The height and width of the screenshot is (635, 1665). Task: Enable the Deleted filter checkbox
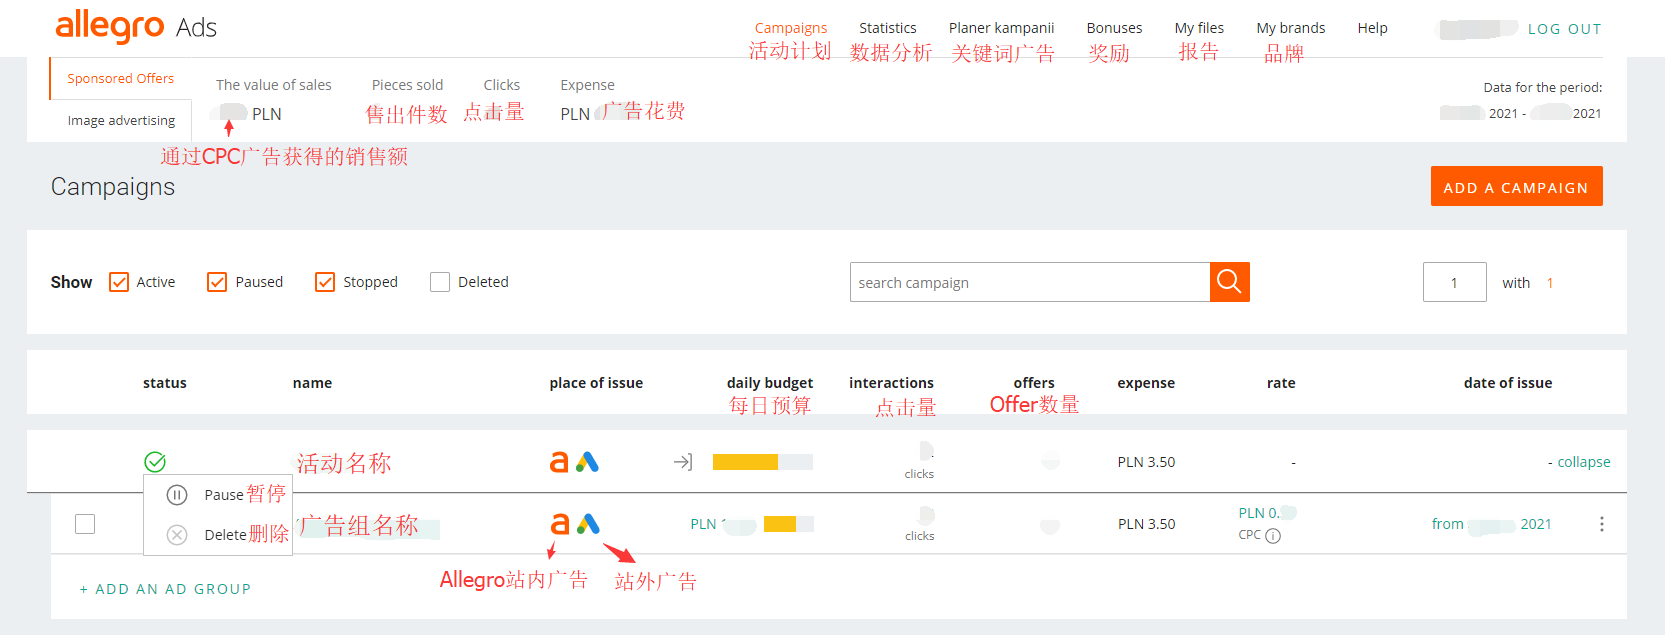[x=440, y=282]
